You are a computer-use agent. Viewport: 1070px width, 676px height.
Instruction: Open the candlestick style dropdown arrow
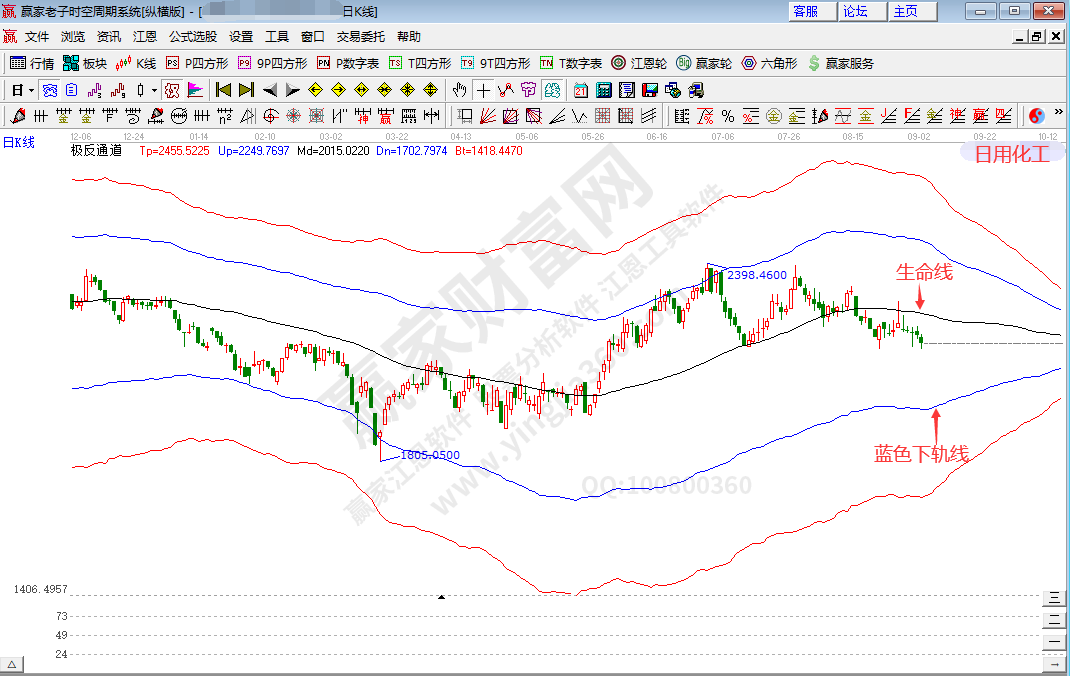[x=153, y=89]
